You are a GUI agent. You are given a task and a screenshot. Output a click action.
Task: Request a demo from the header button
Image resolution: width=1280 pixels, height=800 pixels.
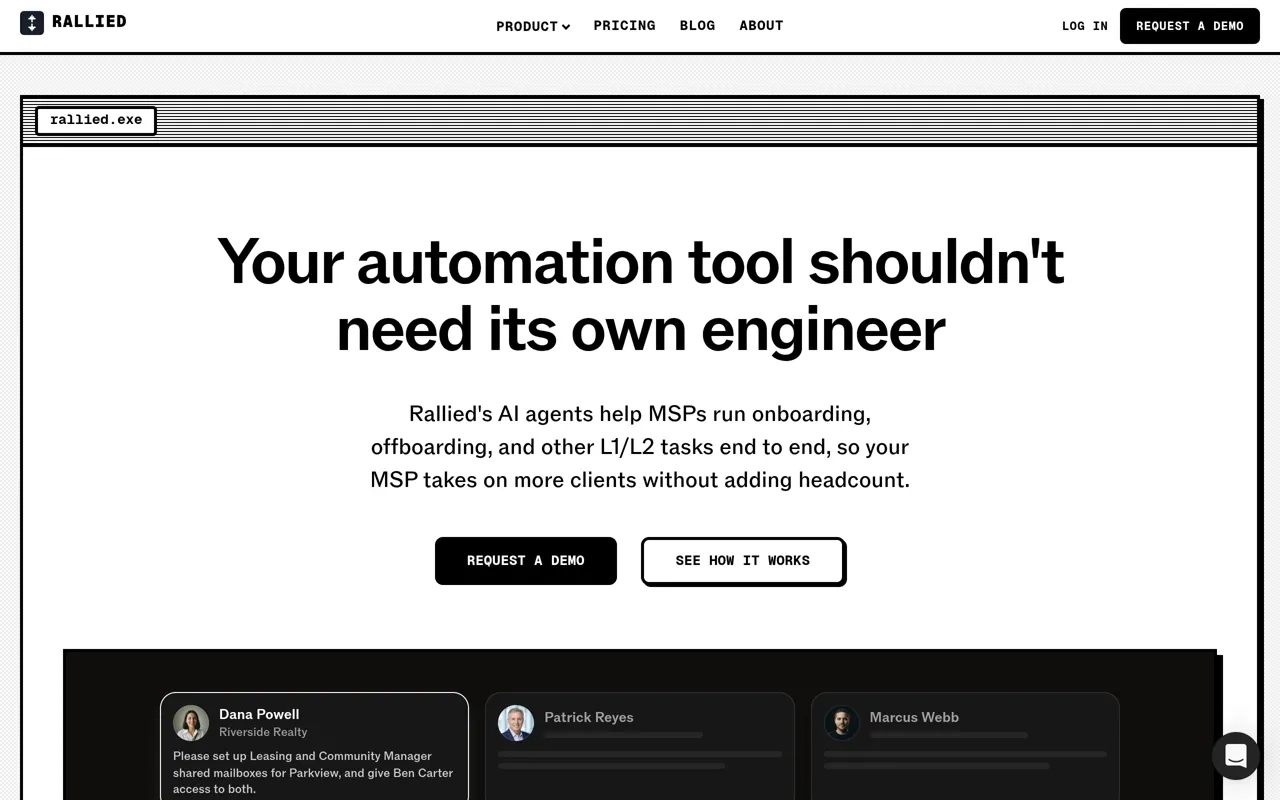point(1190,26)
